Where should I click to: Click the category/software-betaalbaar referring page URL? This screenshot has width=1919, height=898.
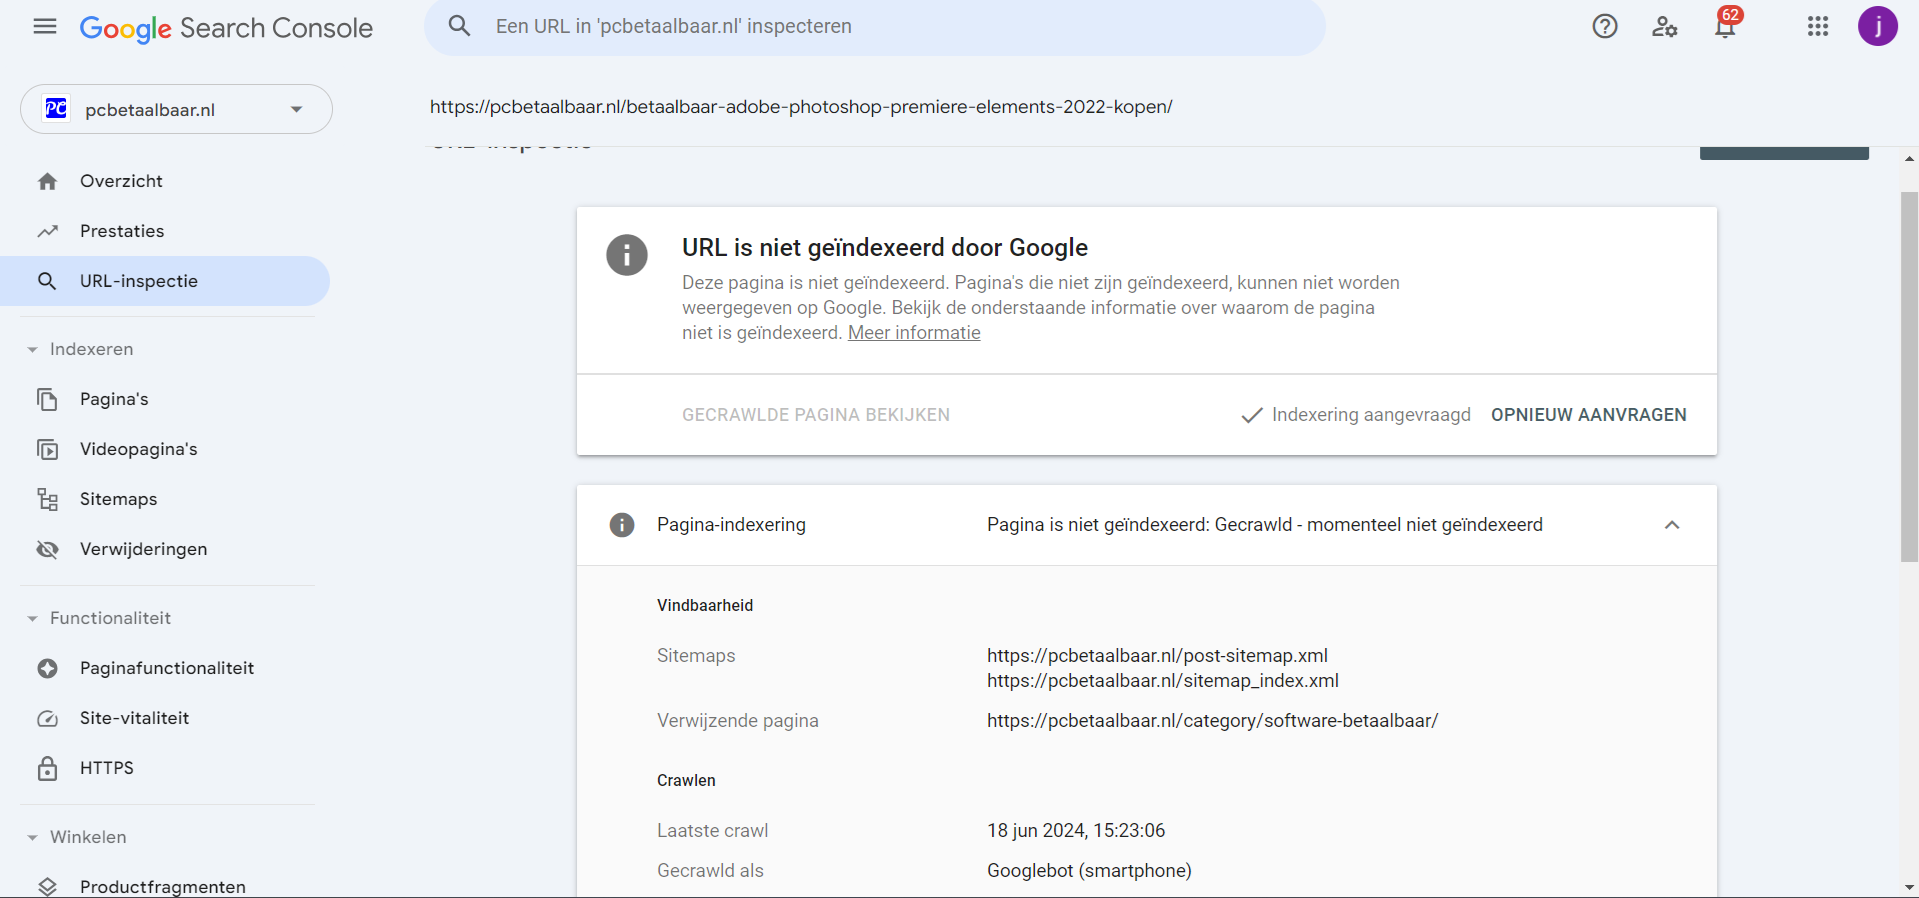(1212, 721)
